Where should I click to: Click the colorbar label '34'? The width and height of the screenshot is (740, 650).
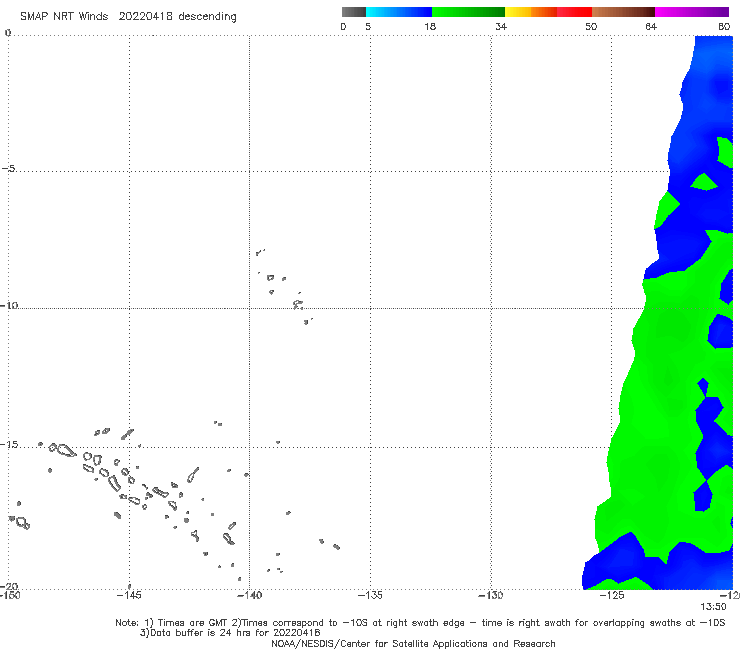click(x=501, y=26)
